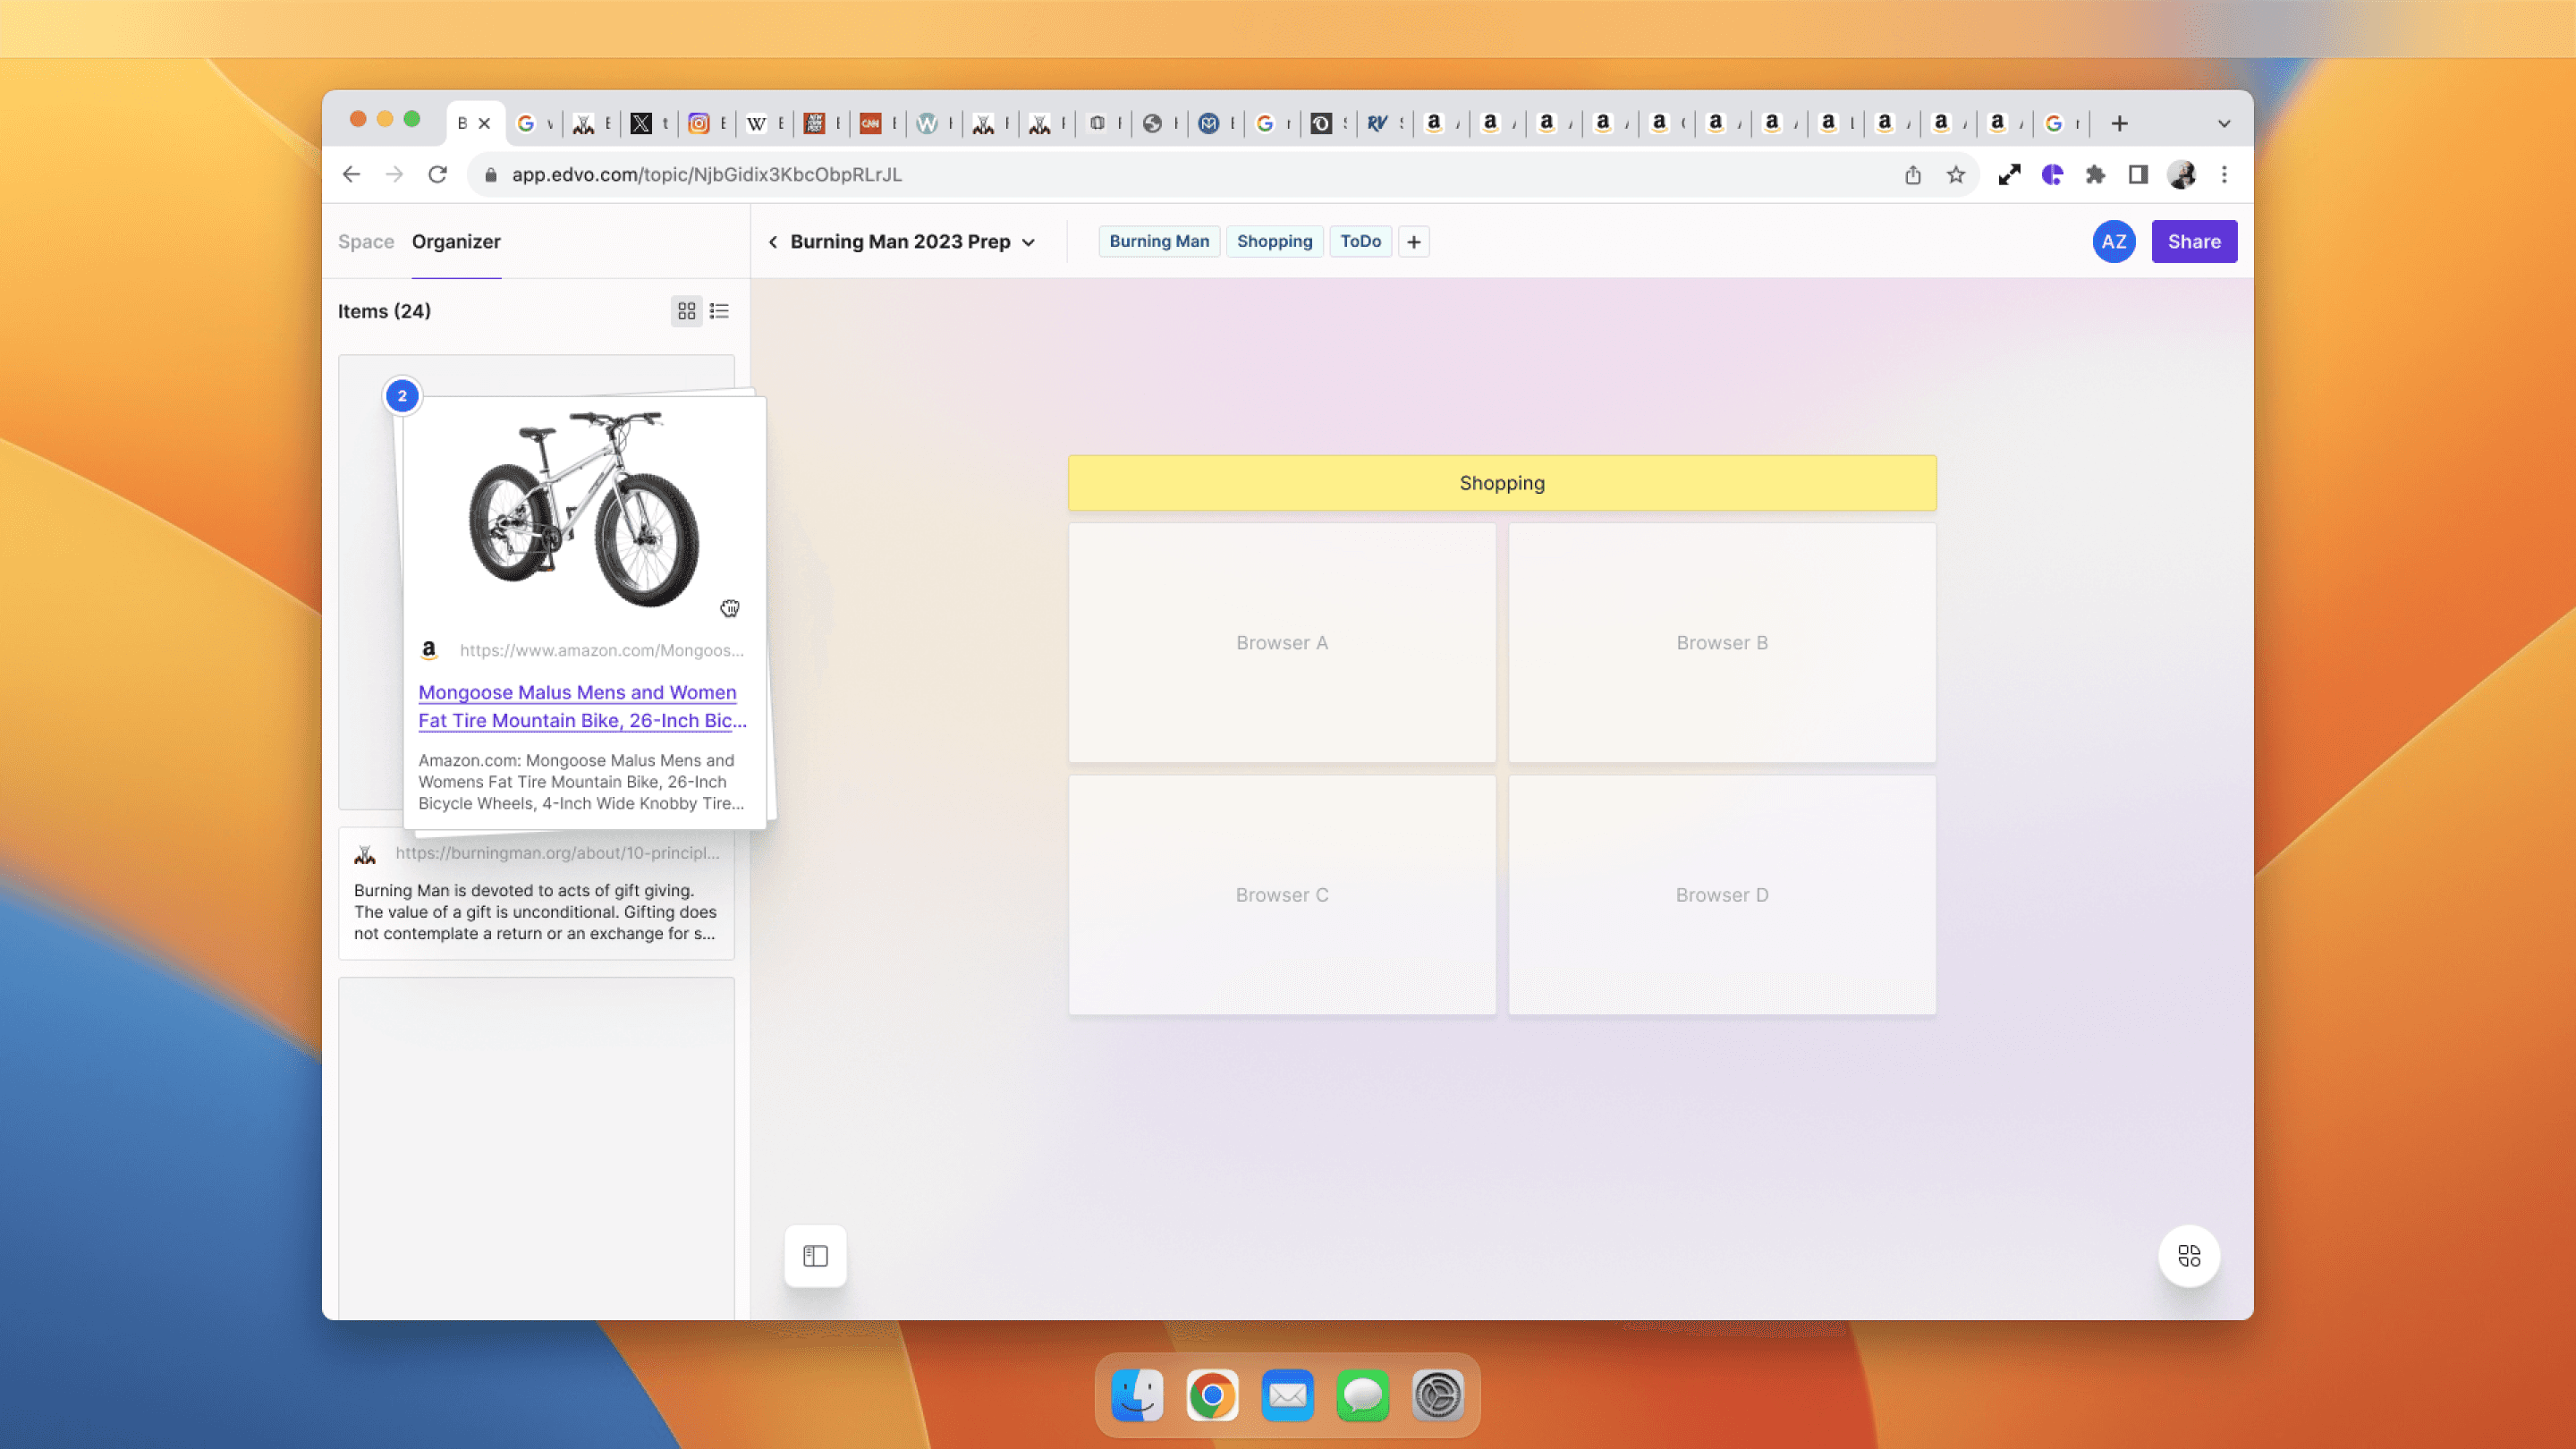Click the Edvo extension icon

2052,175
